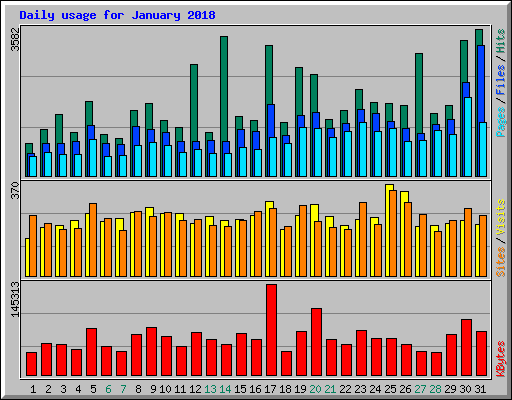Click weekend day 28 label
Viewport: 512px width, 400px height.
[435, 389]
